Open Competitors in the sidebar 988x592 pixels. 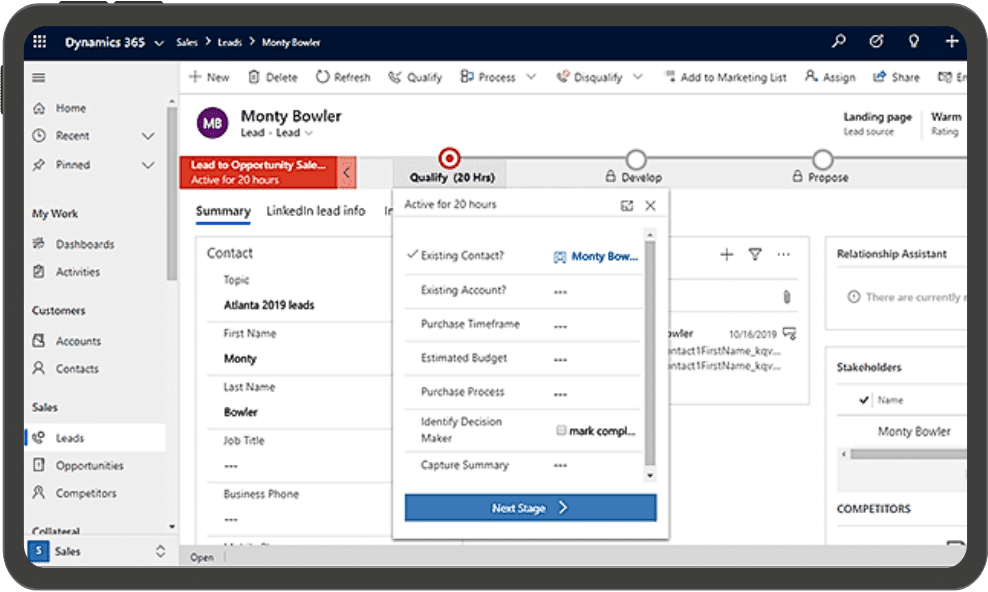click(x=86, y=493)
